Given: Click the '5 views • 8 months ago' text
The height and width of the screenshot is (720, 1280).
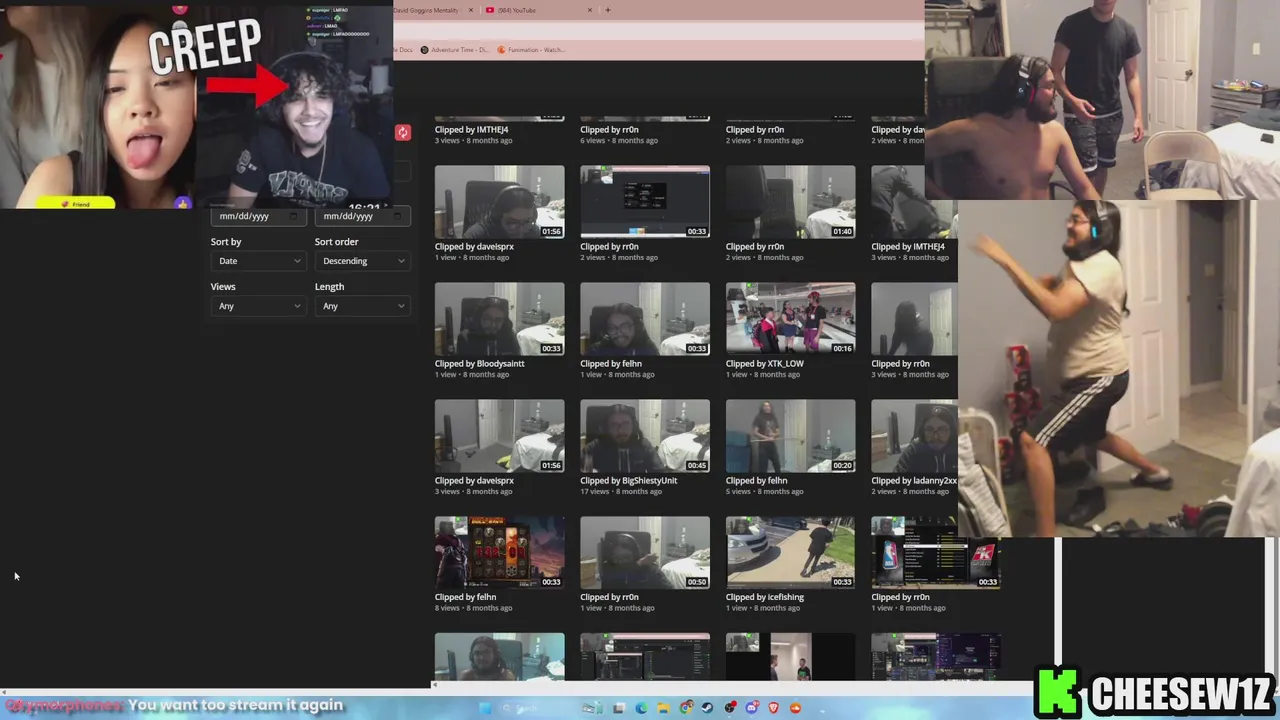Looking at the screenshot, I should [765, 492].
